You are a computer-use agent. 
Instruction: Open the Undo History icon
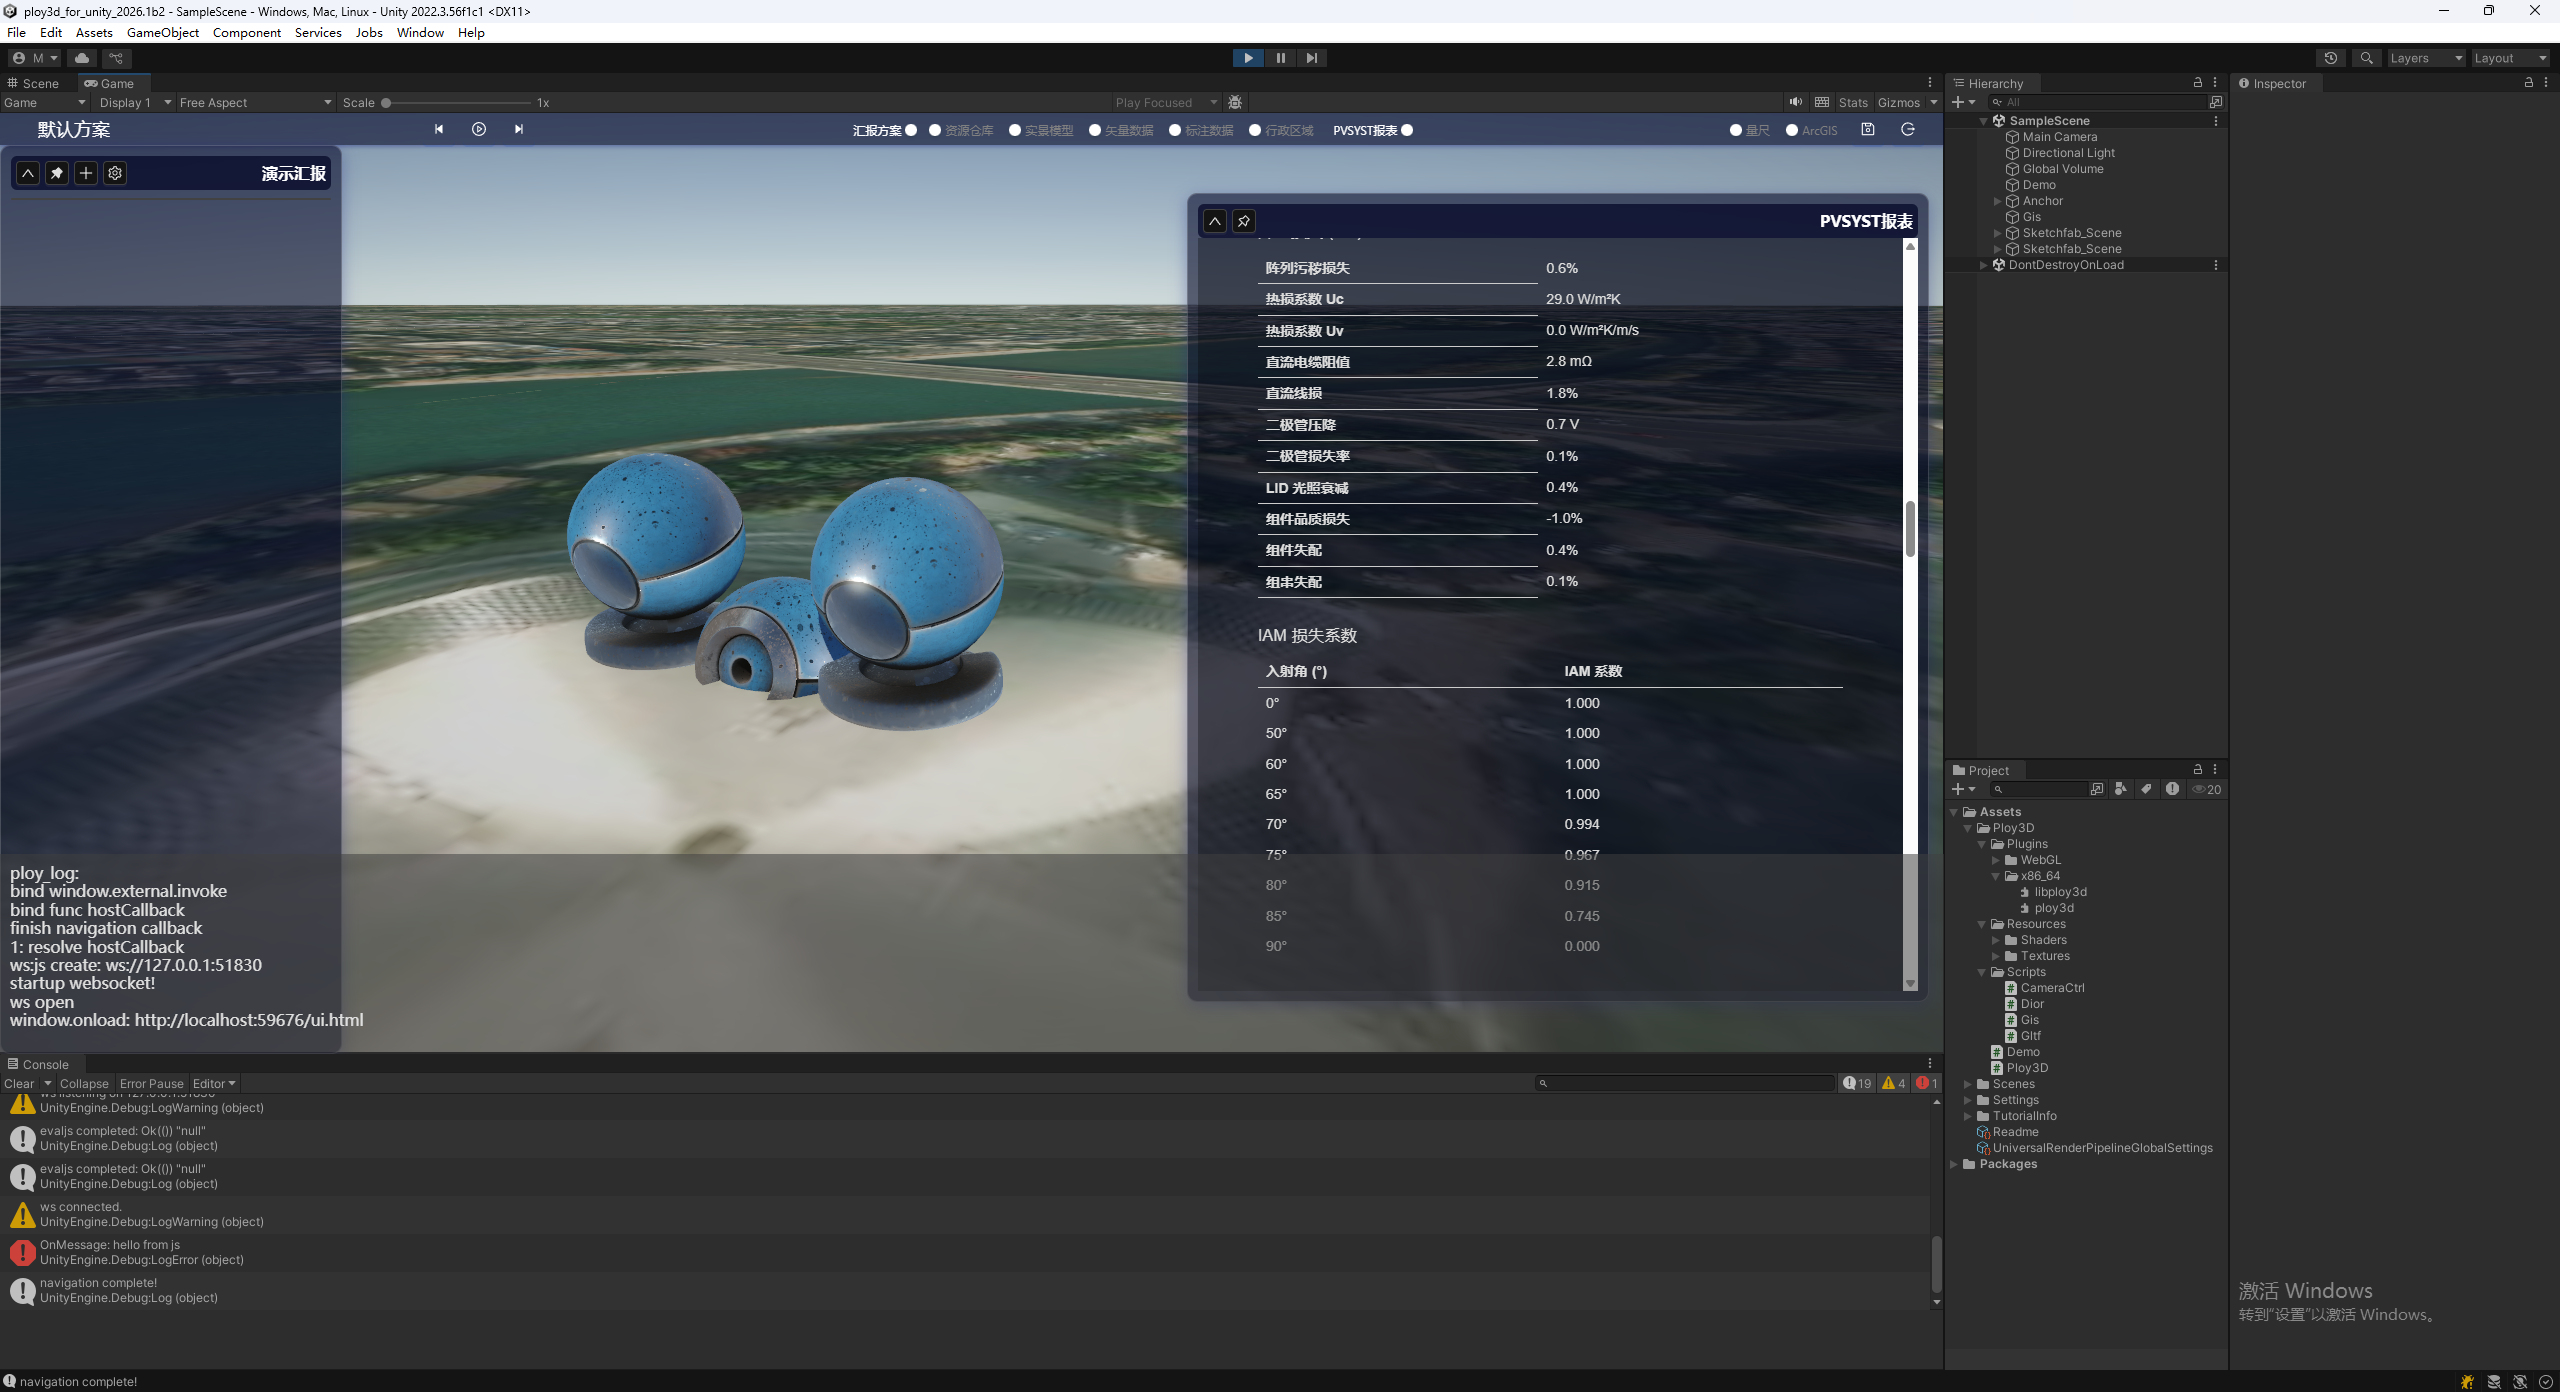click(2330, 58)
